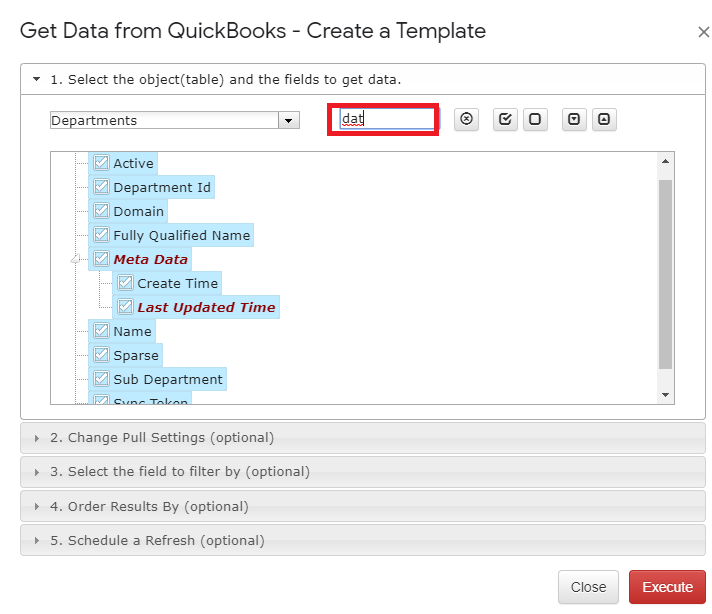Click the check all fields icon
Image resolution: width=712 pixels, height=614 pixels.
505,119
